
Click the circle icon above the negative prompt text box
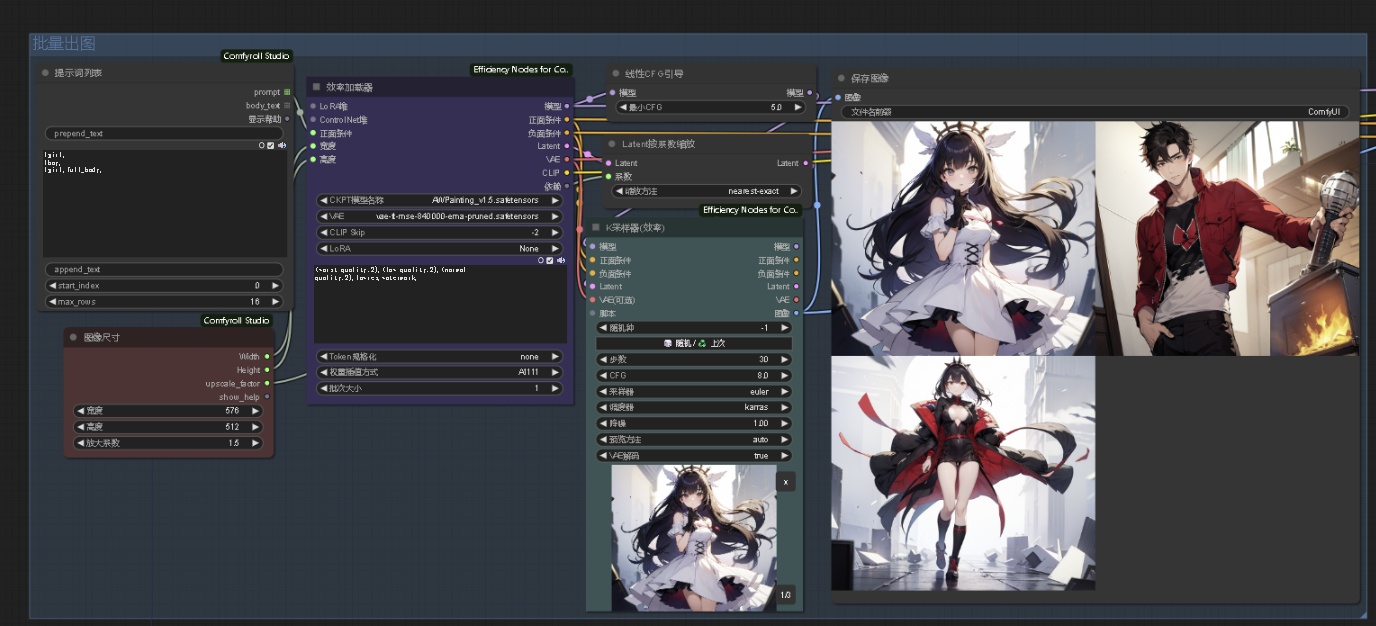pyautogui.click(x=540, y=260)
